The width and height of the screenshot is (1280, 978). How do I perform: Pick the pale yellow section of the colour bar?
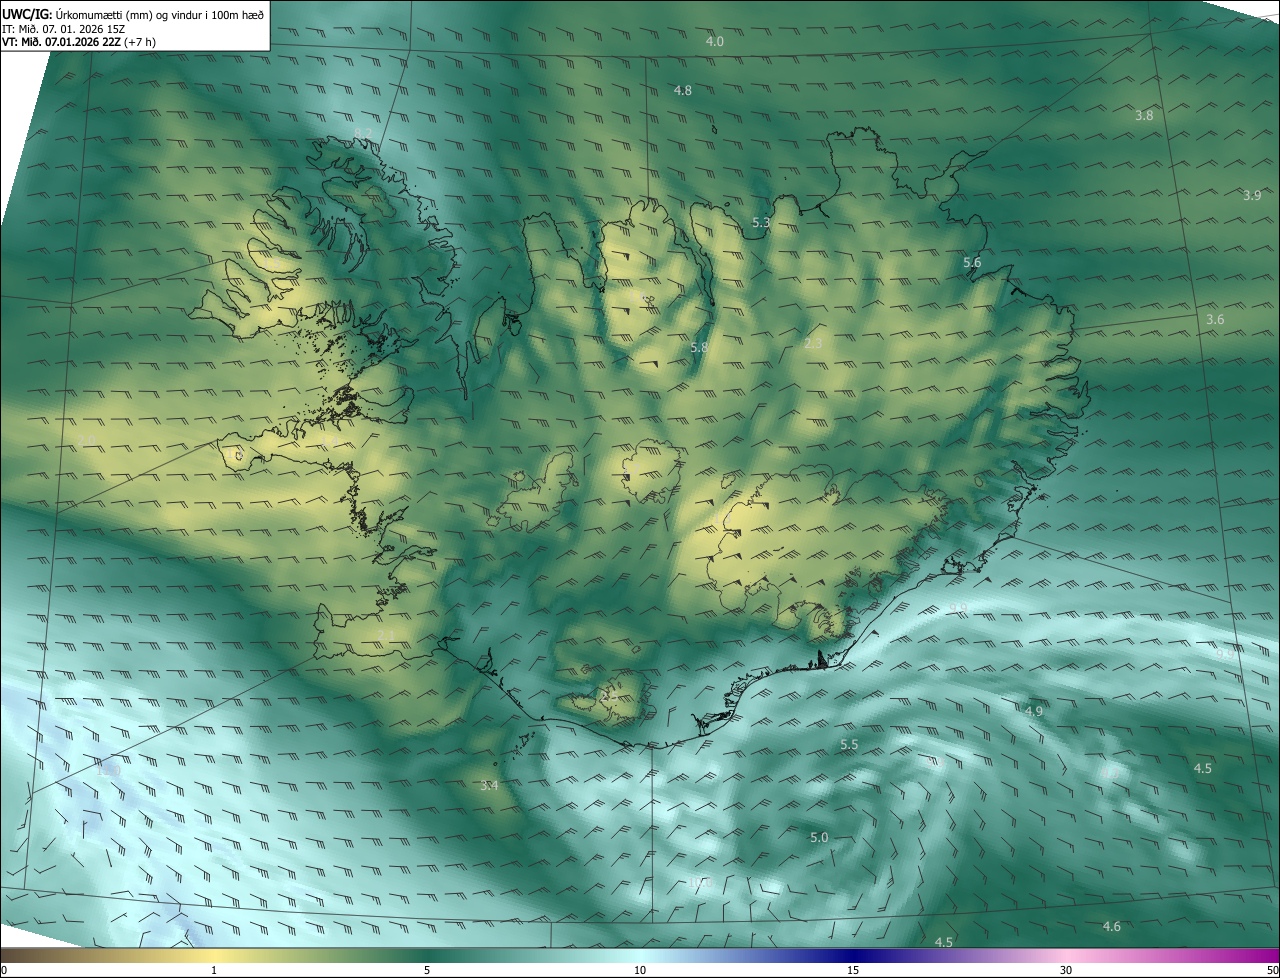click(214, 955)
